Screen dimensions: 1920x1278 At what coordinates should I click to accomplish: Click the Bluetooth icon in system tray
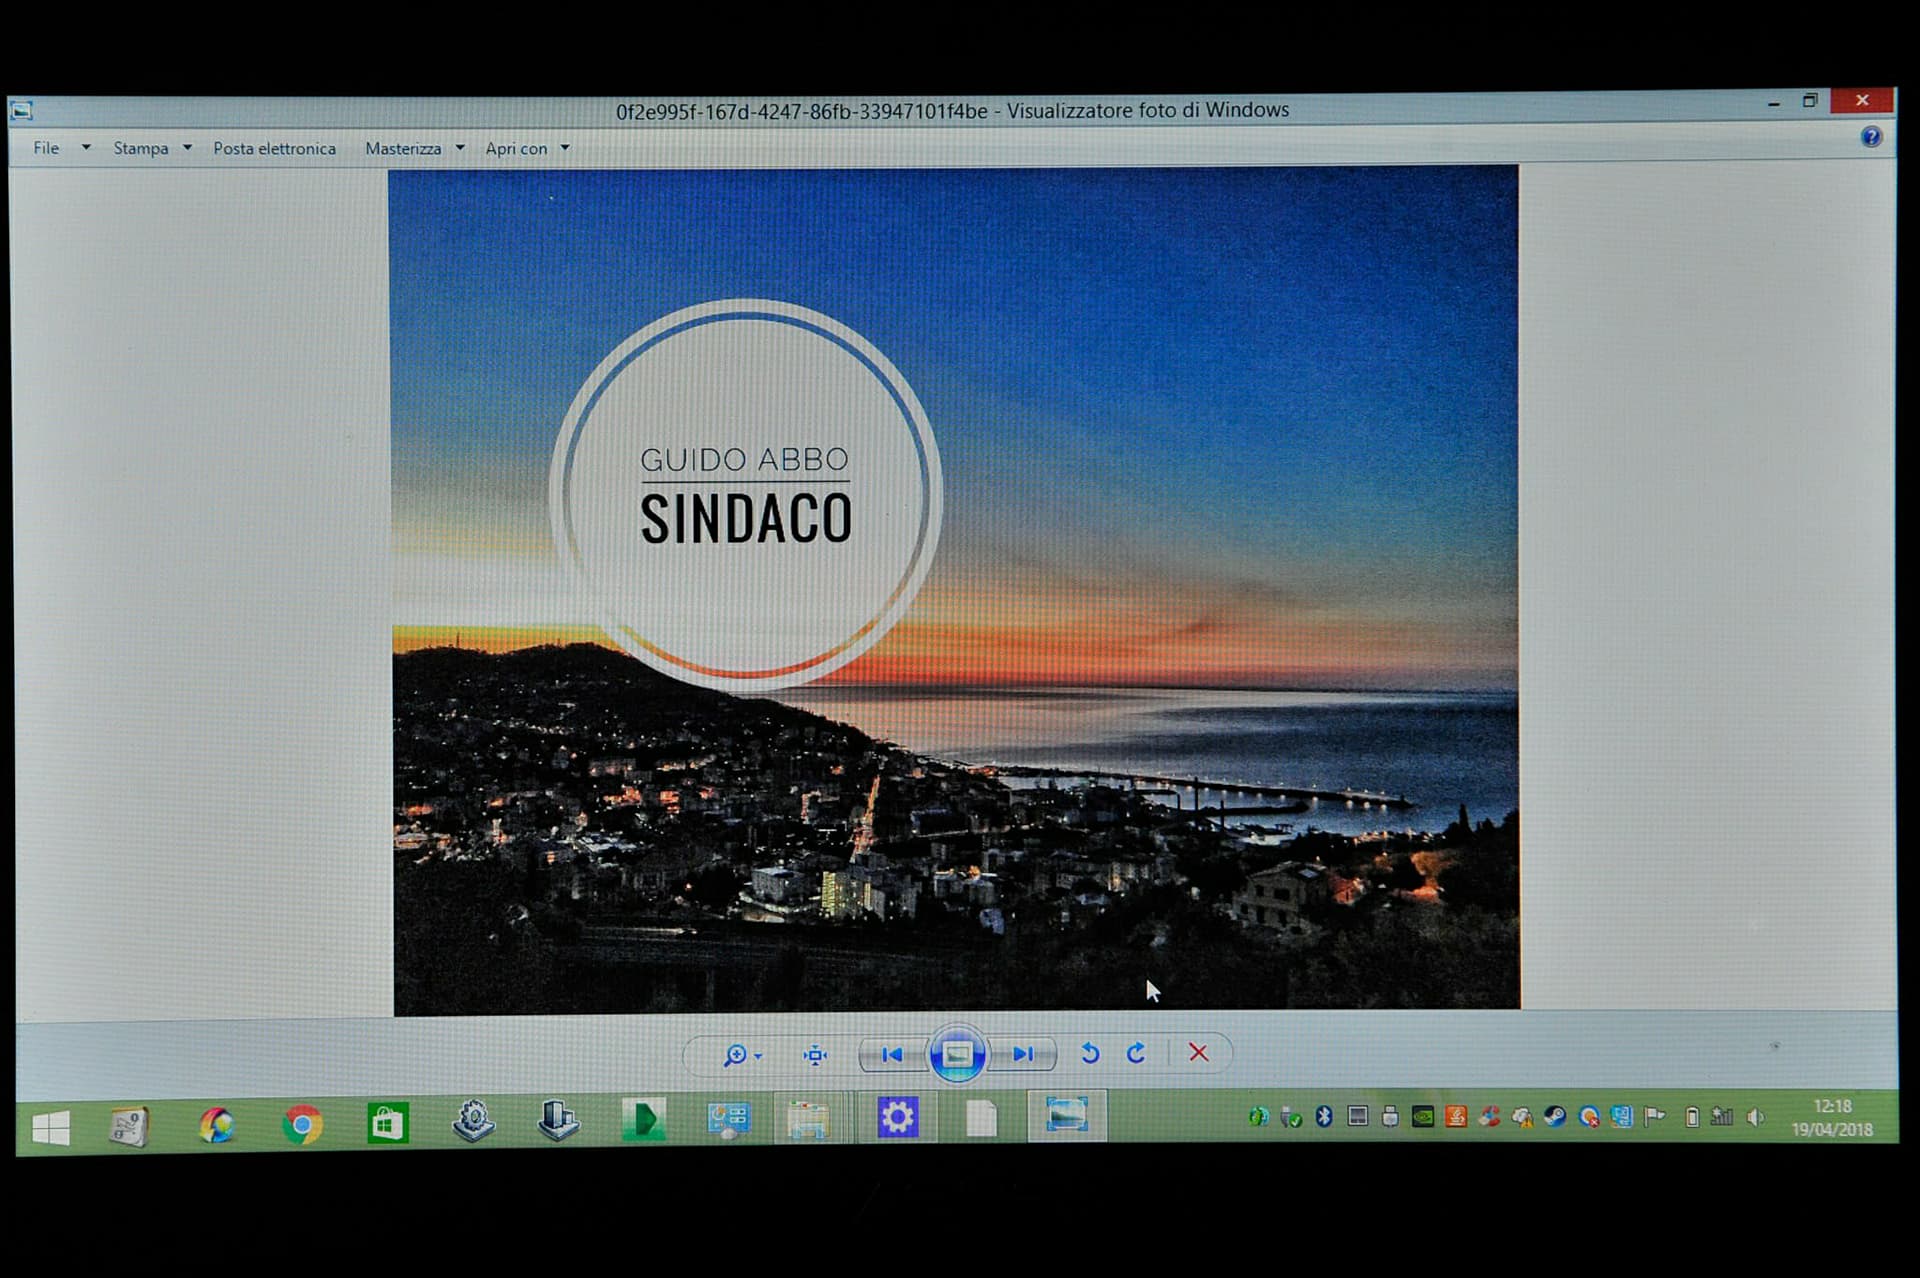coord(1324,1117)
